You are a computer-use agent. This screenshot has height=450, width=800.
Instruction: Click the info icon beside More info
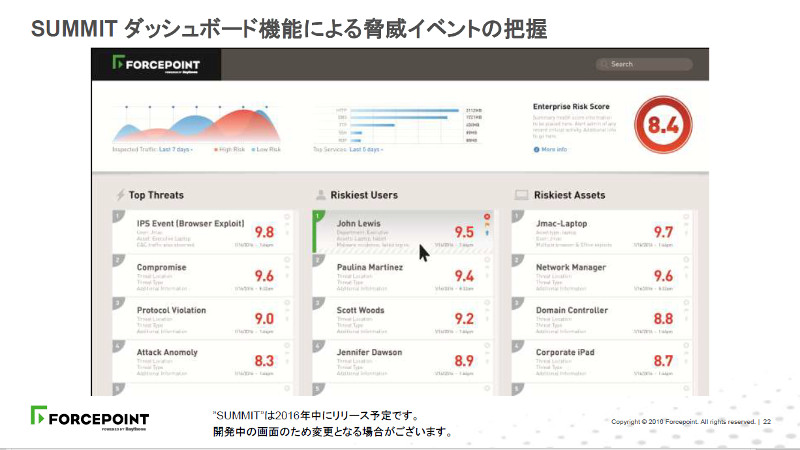(536, 149)
